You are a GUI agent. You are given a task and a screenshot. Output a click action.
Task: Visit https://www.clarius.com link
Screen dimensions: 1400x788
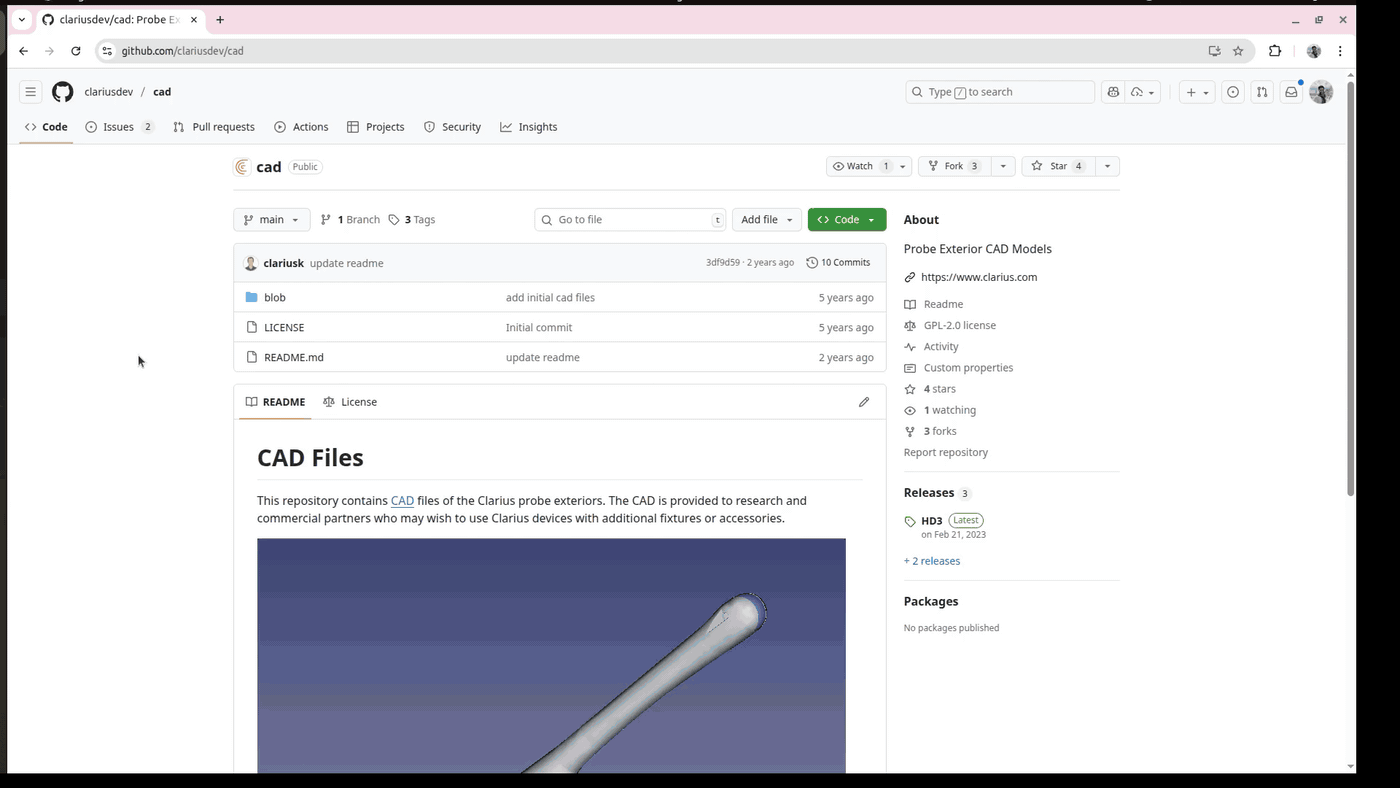click(x=979, y=277)
